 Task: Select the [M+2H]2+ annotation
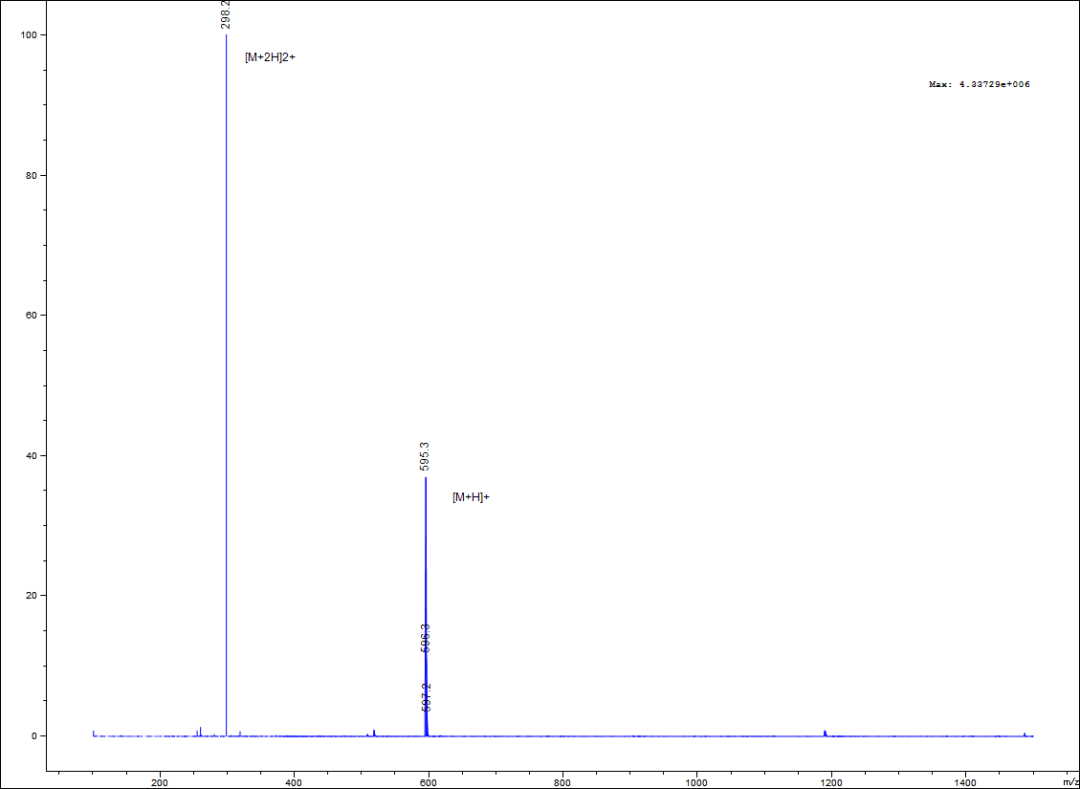pyautogui.click(x=270, y=58)
